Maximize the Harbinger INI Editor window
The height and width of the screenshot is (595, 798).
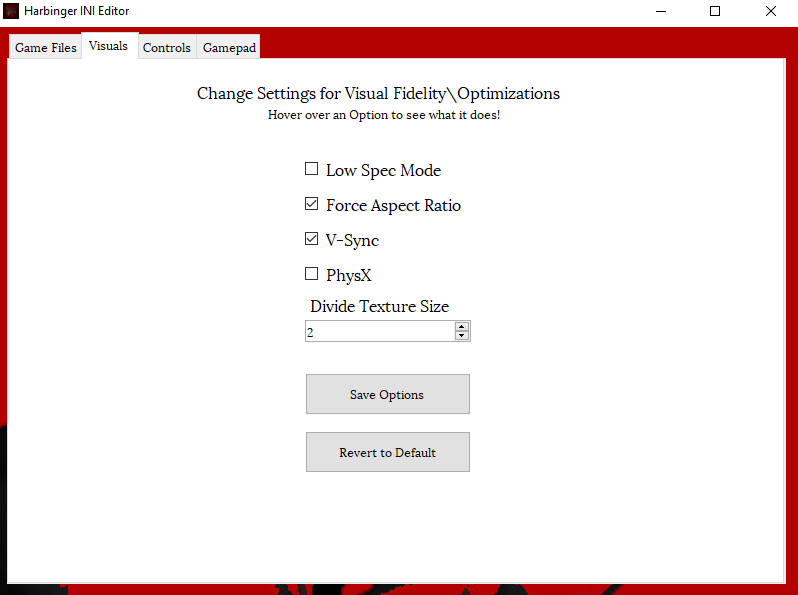click(x=715, y=11)
